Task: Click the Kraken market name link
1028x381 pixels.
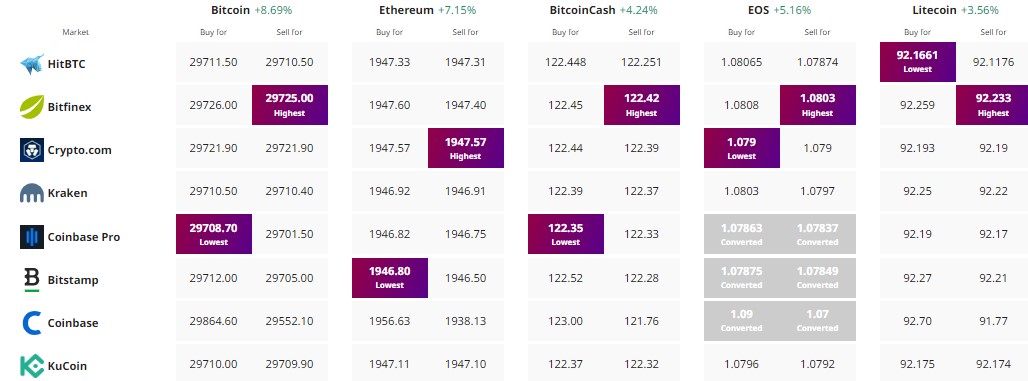Action: pos(68,193)
